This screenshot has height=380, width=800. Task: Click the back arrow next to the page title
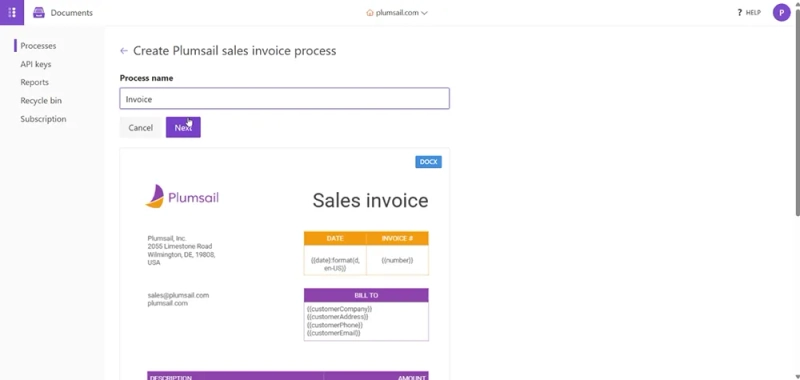tap(123, 51)
